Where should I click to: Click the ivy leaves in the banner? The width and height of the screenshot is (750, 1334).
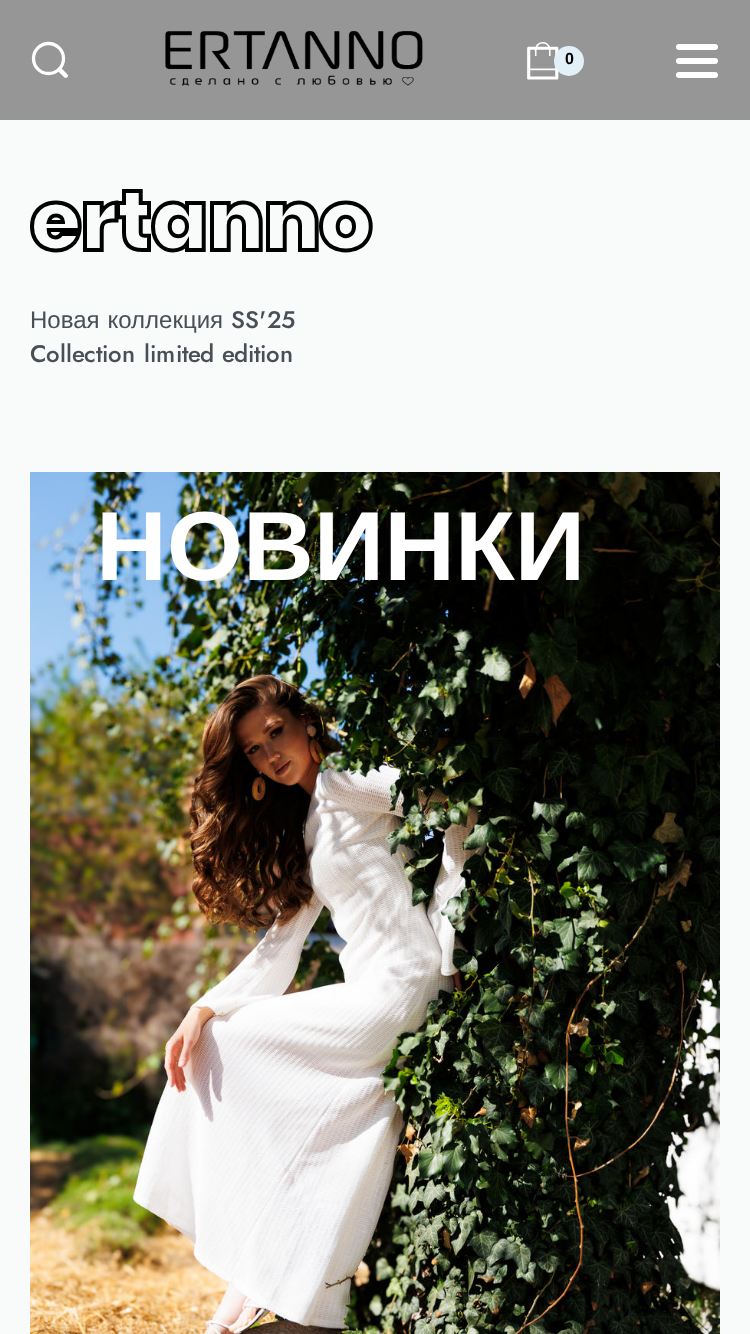pos(580,900)
